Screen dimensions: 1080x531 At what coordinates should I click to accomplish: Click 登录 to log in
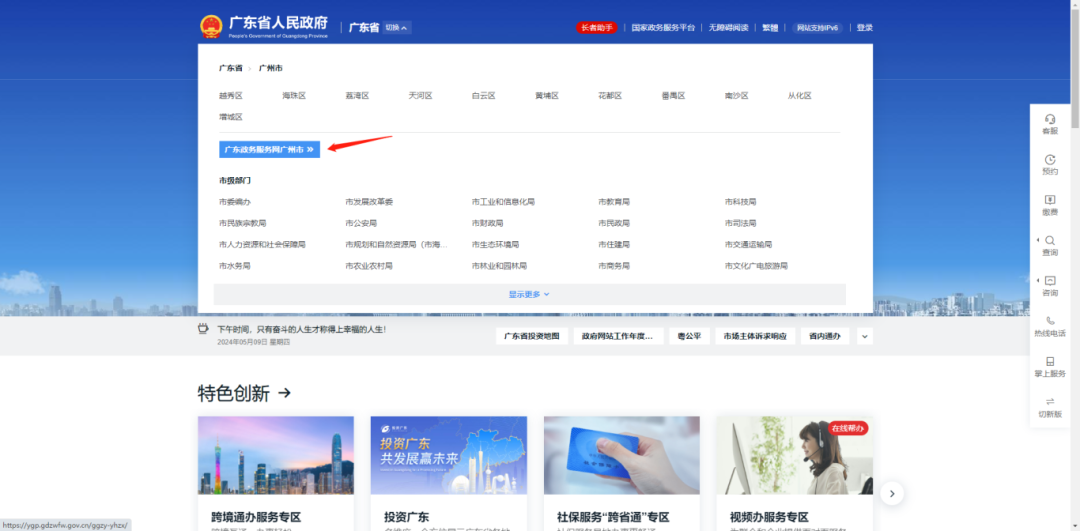point(864,28)
